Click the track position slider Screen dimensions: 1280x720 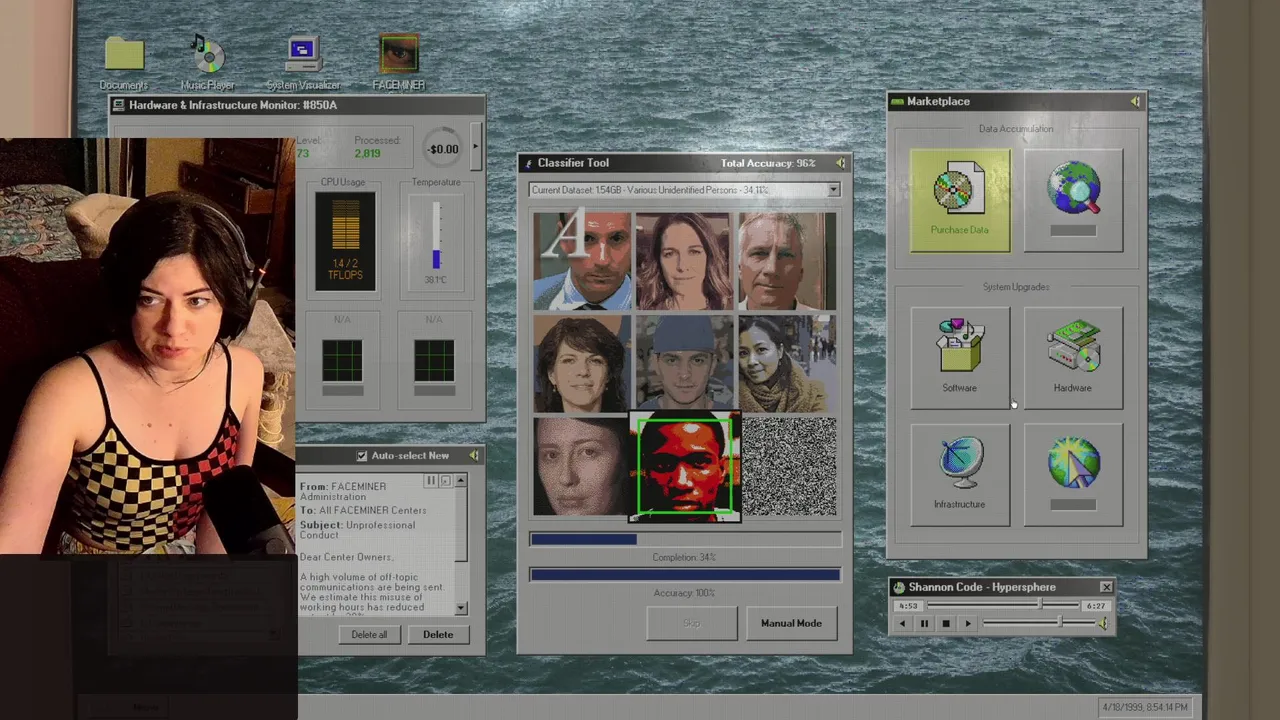(x=1002, y=605)
